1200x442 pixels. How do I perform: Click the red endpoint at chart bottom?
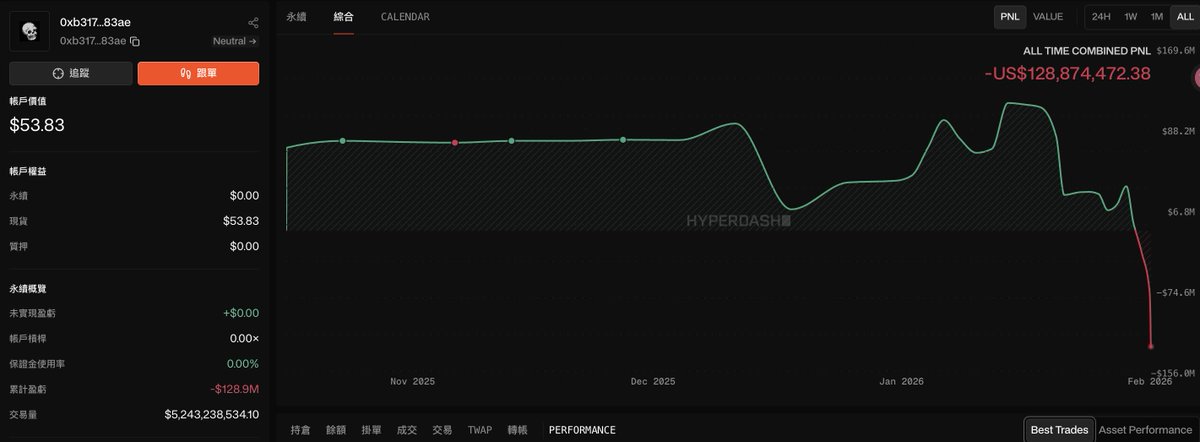pyautogui.click(x=1152, y=346)
